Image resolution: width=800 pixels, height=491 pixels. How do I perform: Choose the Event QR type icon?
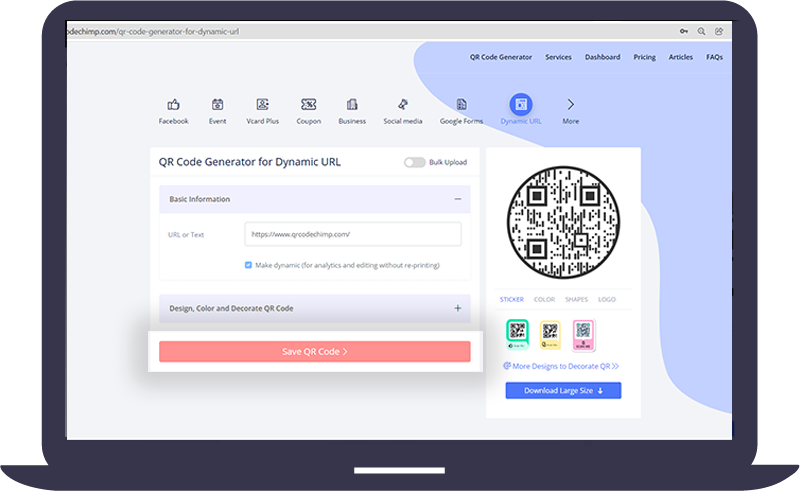click(x=217, y=105)
